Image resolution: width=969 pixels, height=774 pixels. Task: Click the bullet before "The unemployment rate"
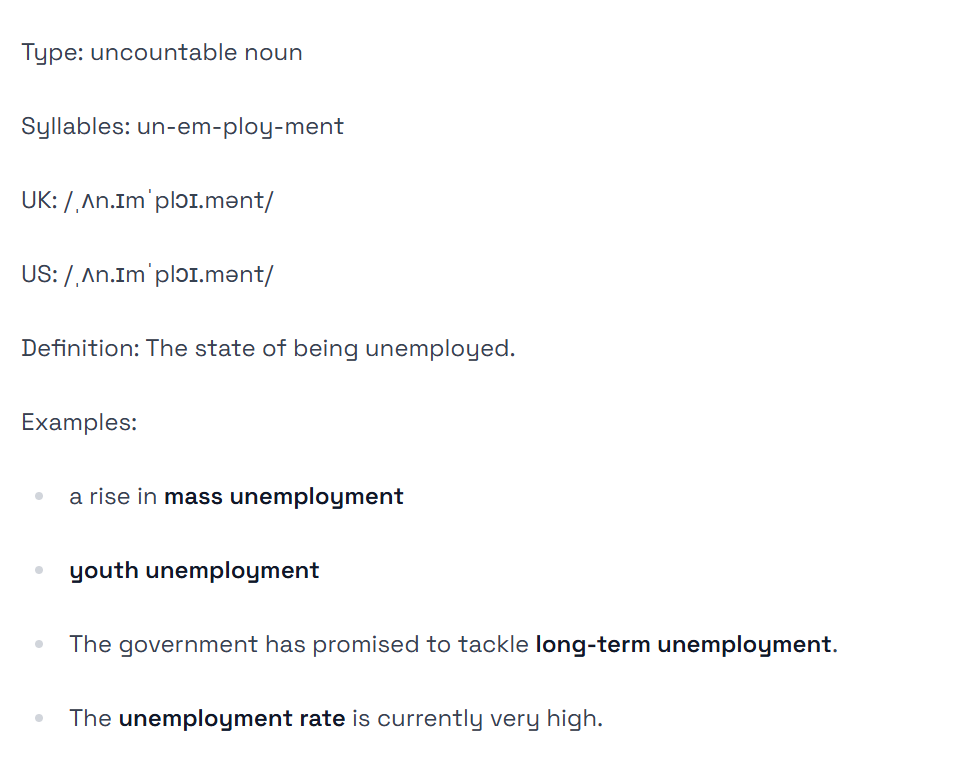[39, 719]
